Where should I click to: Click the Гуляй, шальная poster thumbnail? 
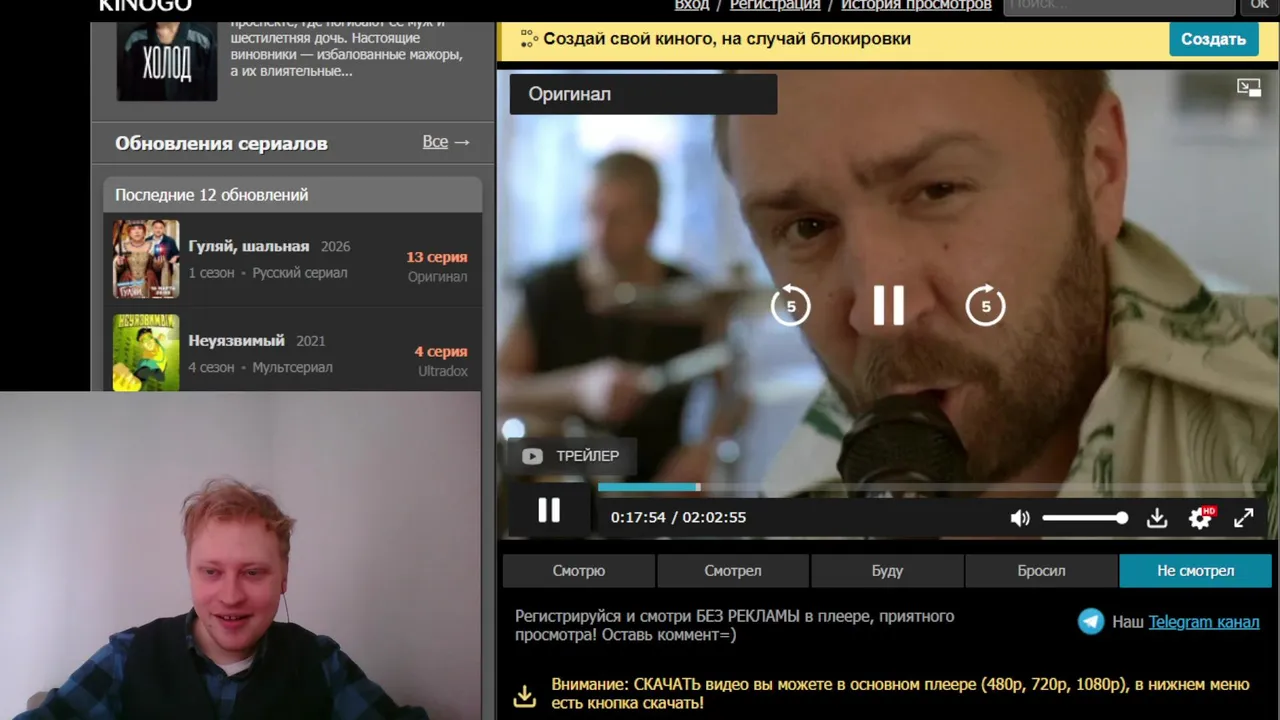[146, 259]
